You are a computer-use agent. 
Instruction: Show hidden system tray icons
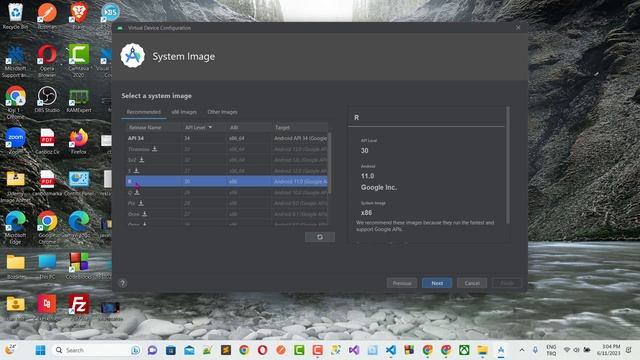(522, 350)
